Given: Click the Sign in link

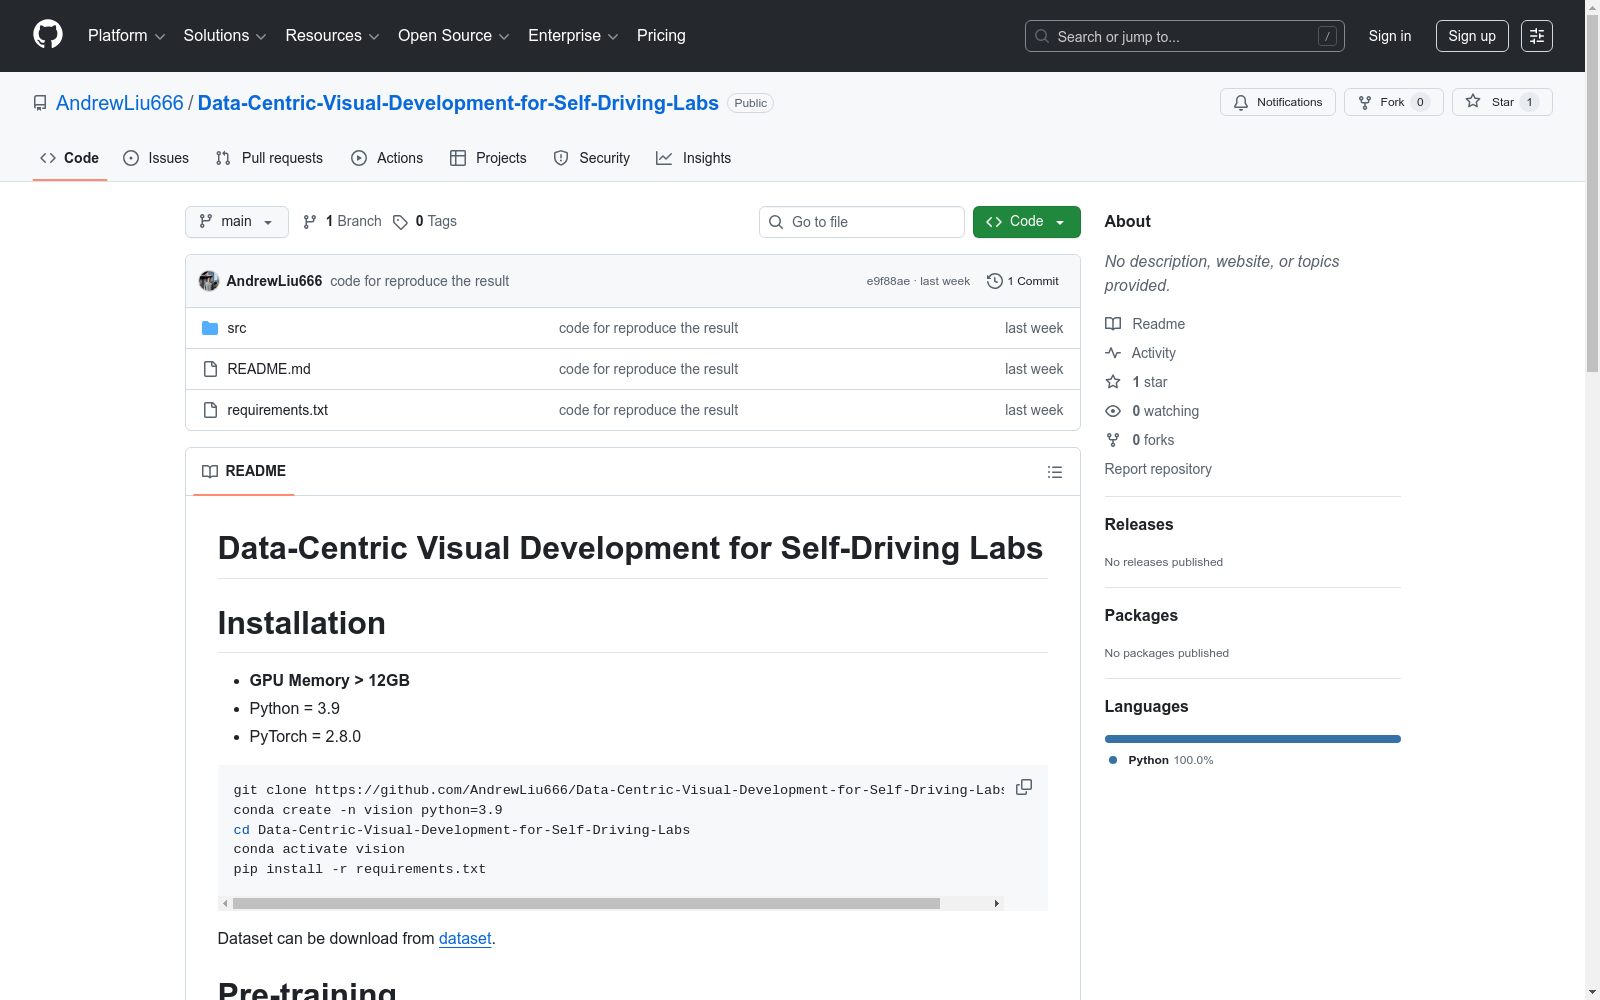Looking at the screenshot, I should [x=1390, y=36].
